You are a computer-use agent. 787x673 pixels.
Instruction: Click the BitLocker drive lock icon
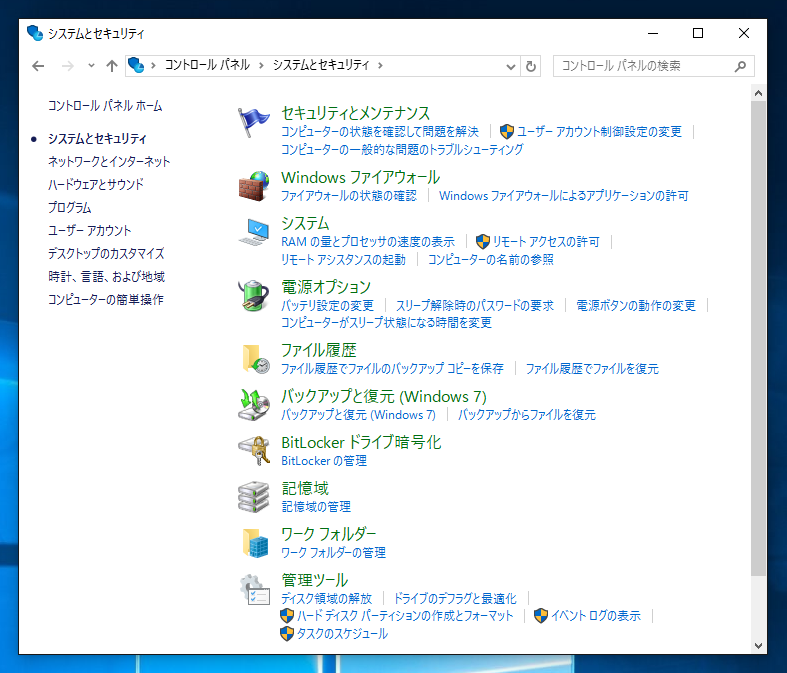[254, 451]
